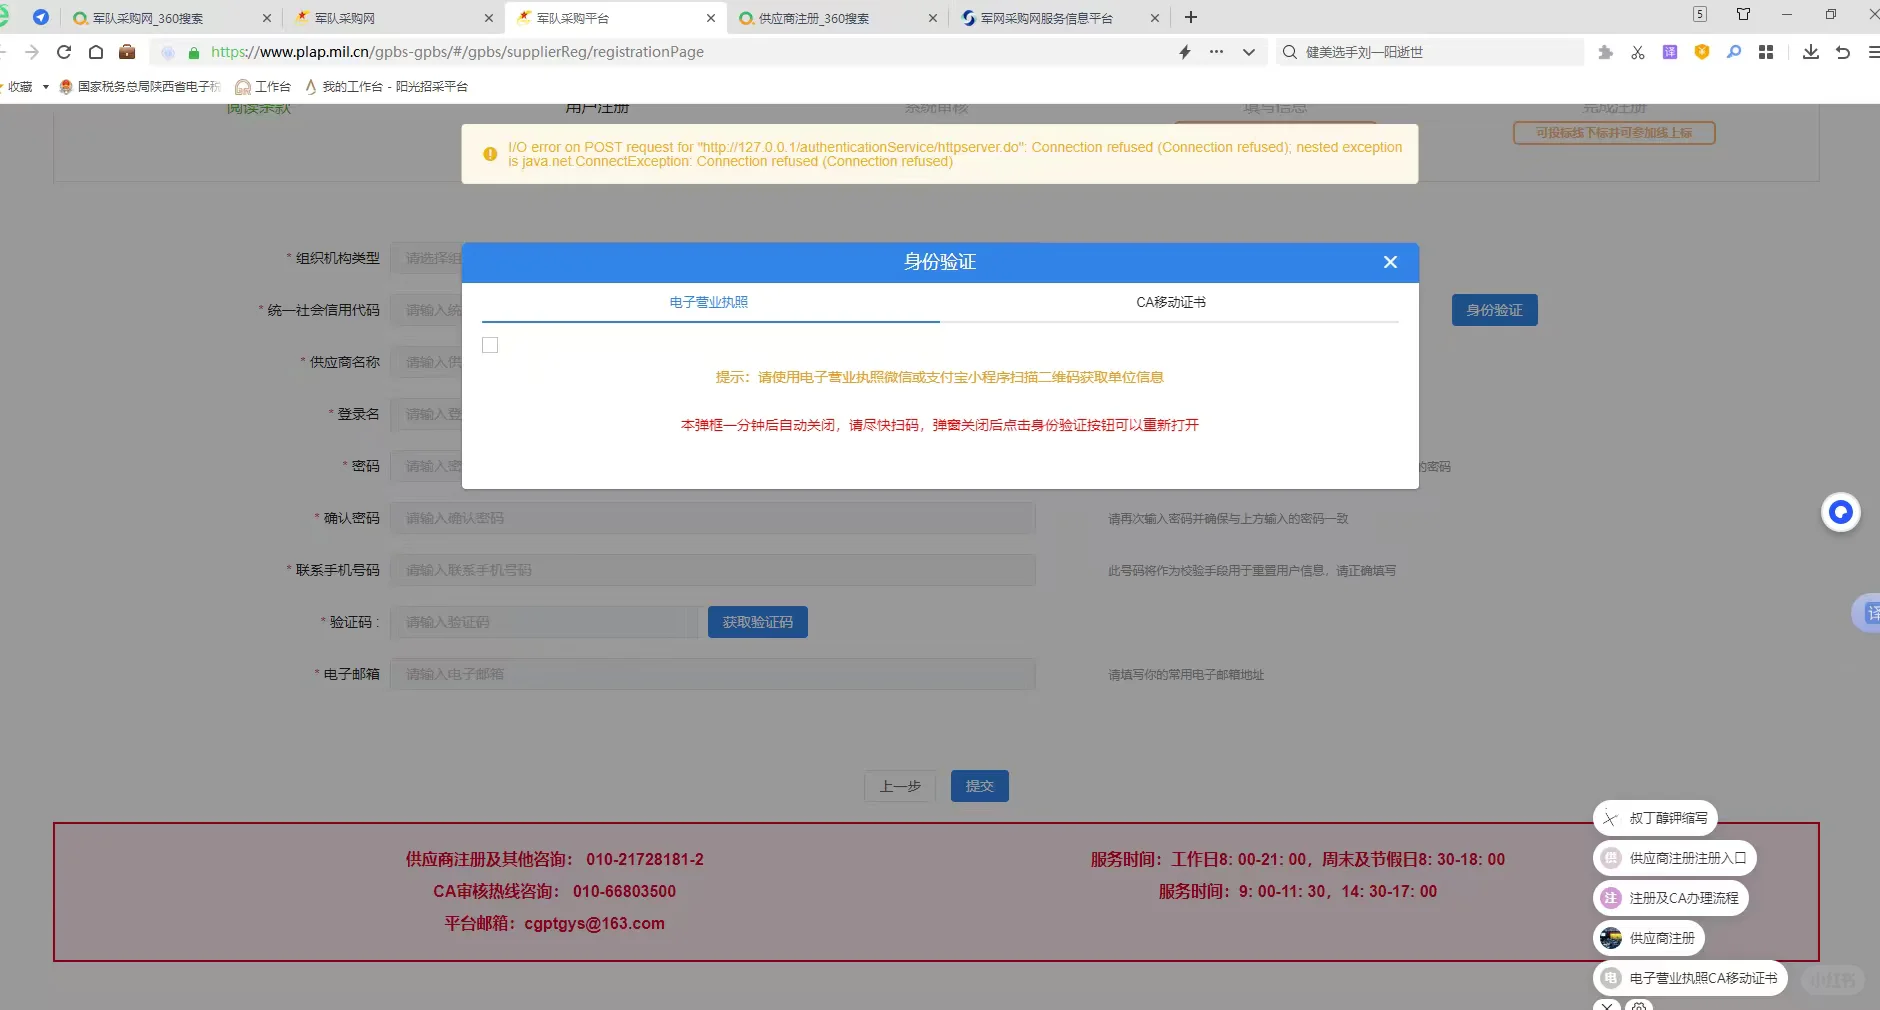Click the browser forward arrow
Screen dimensions: 1880x1010
pyautogui.click(x=32, y=52)
